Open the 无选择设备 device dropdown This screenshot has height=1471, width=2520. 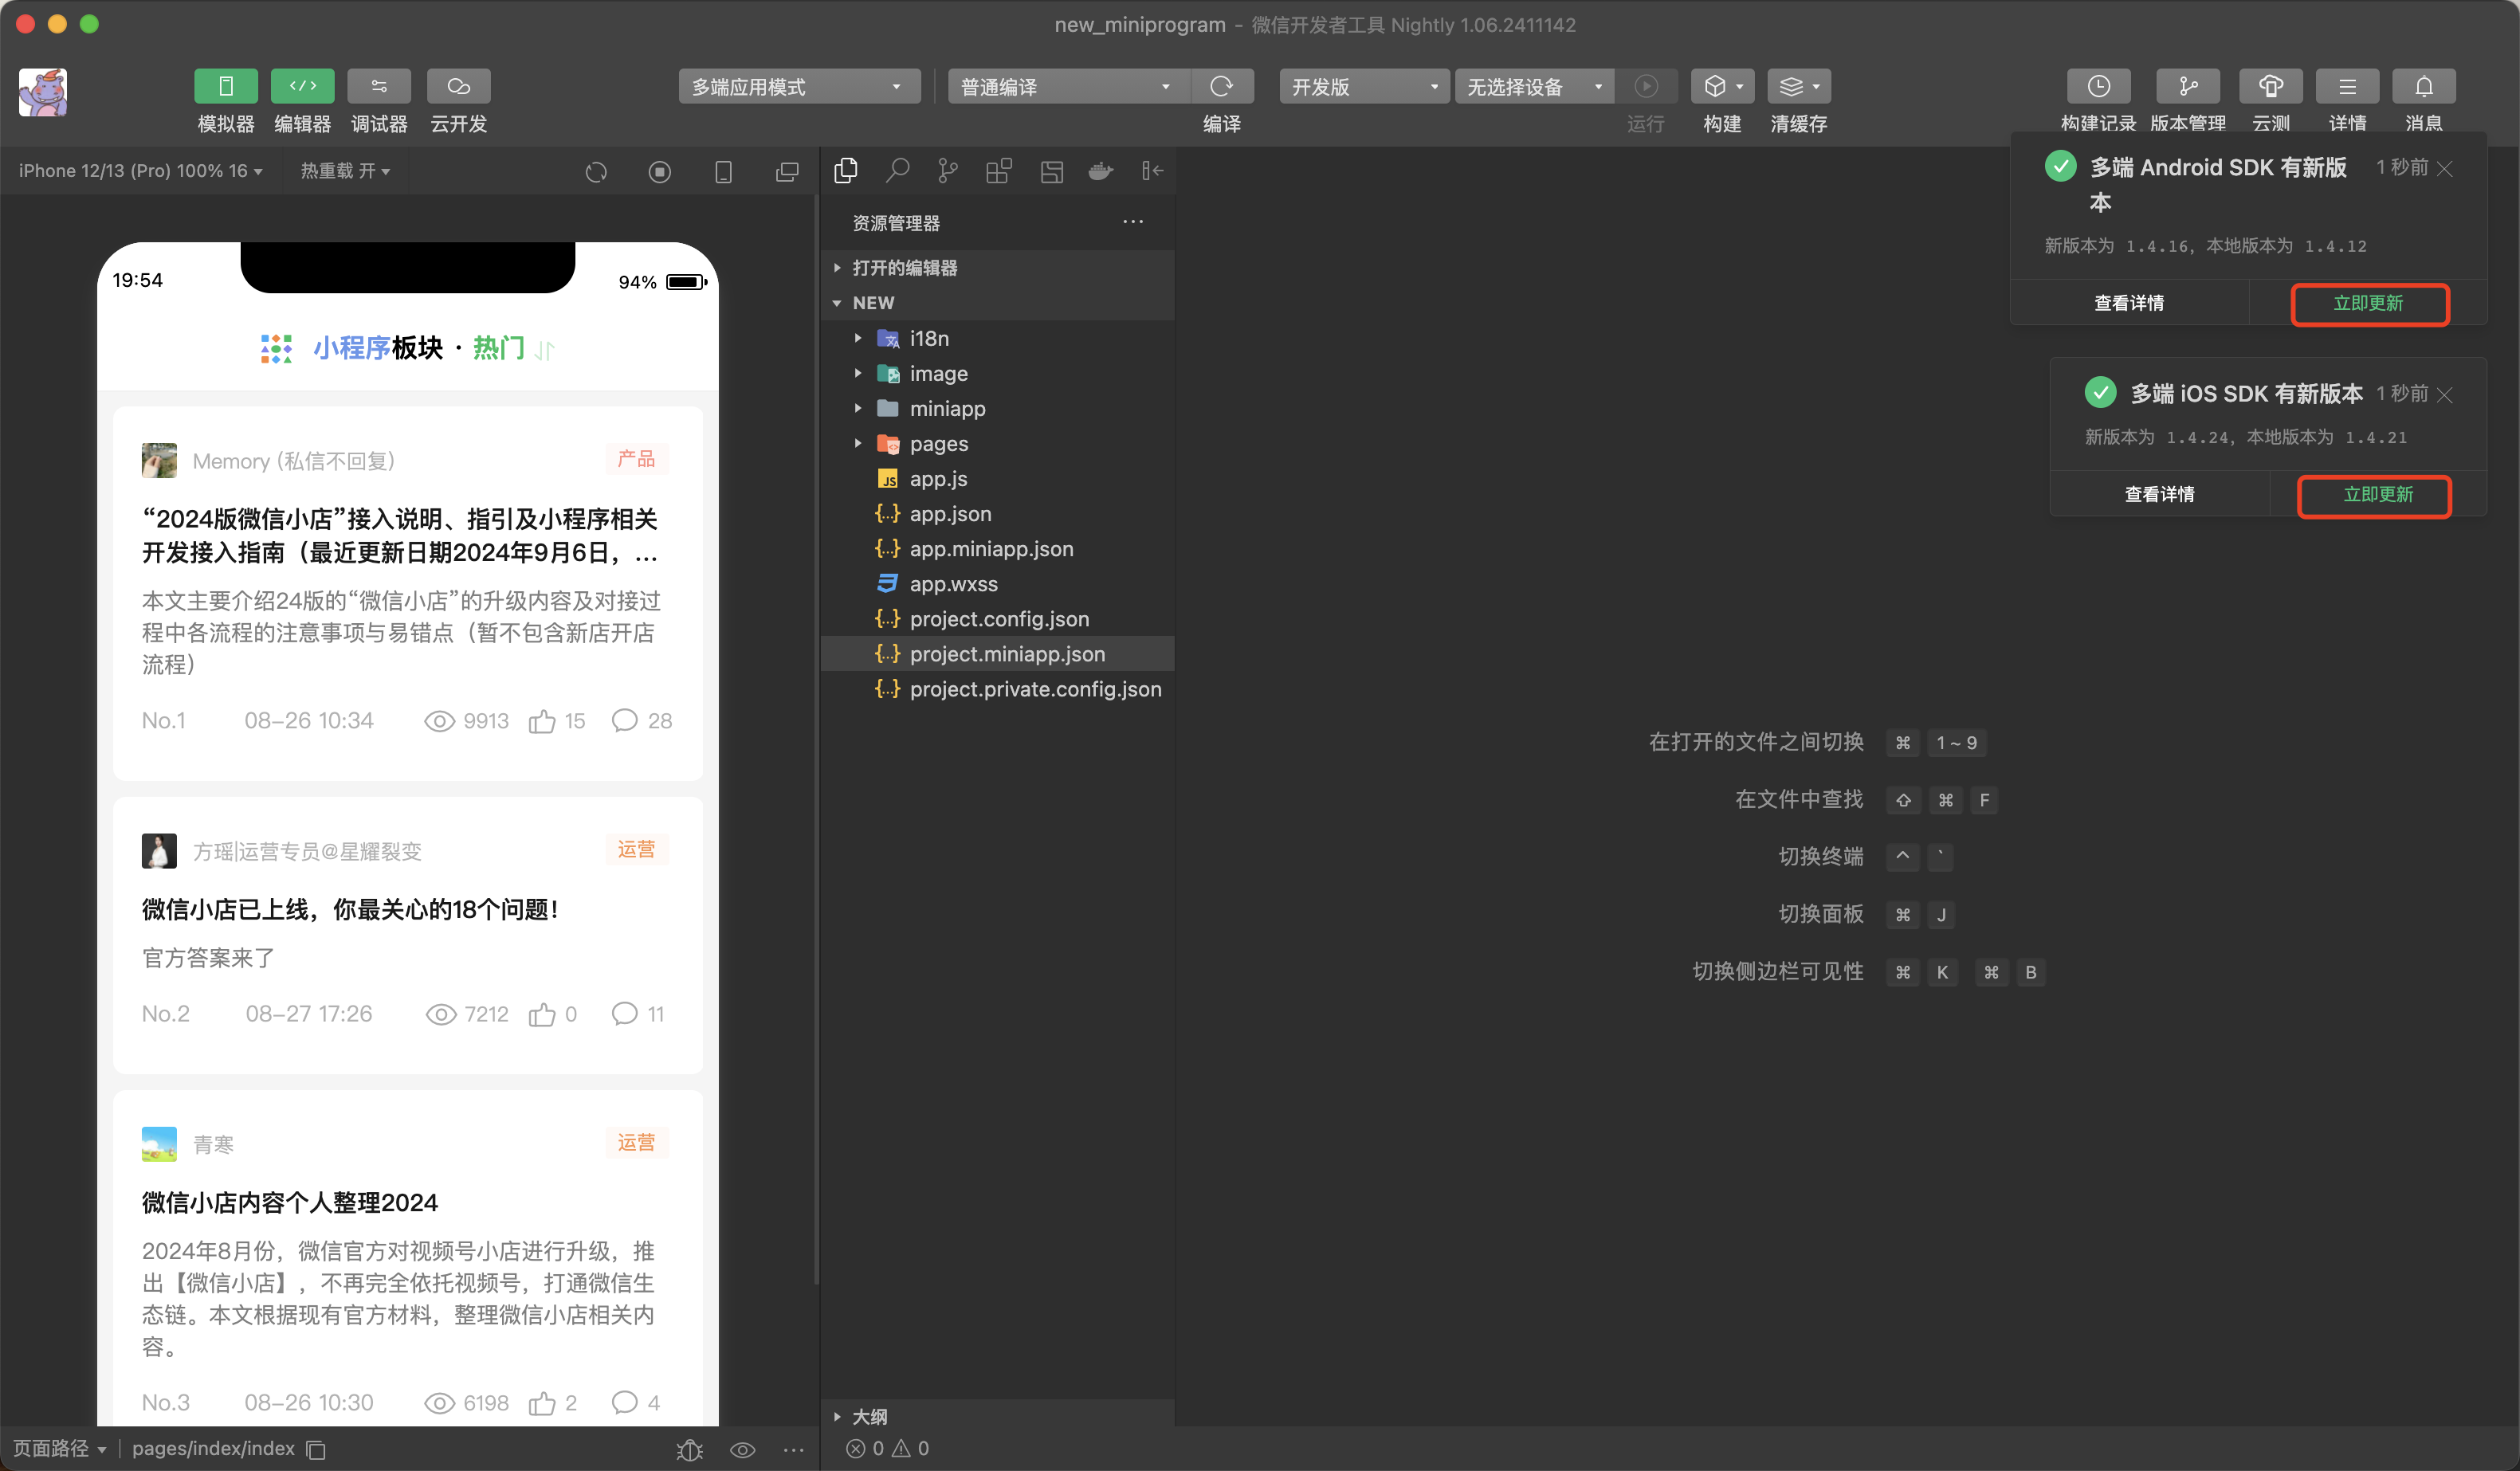tap(1534, 87)
